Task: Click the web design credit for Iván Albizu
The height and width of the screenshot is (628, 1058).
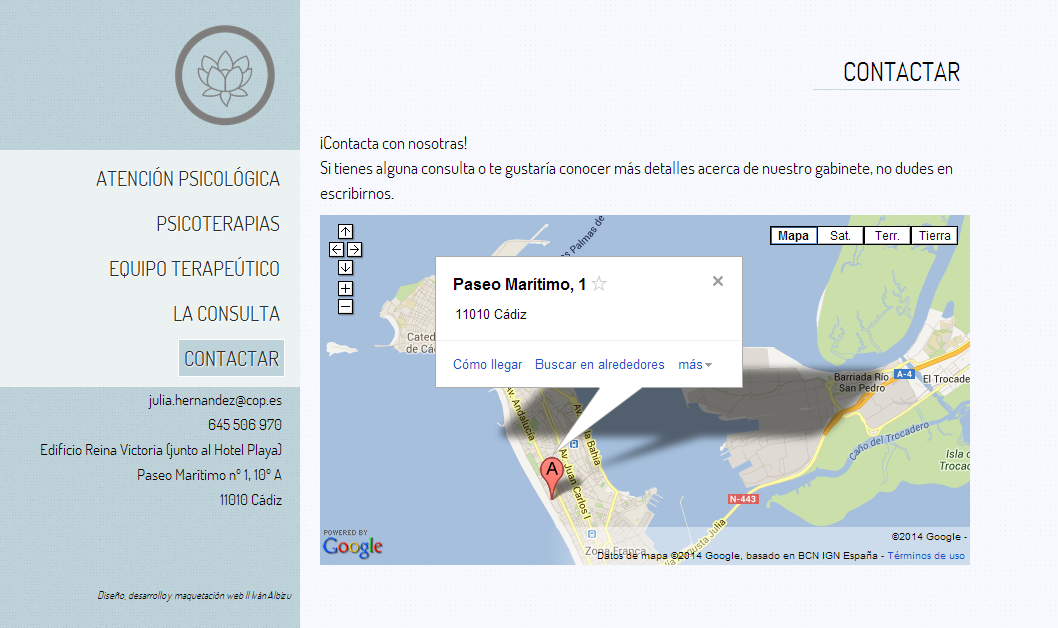Action: 194,596
